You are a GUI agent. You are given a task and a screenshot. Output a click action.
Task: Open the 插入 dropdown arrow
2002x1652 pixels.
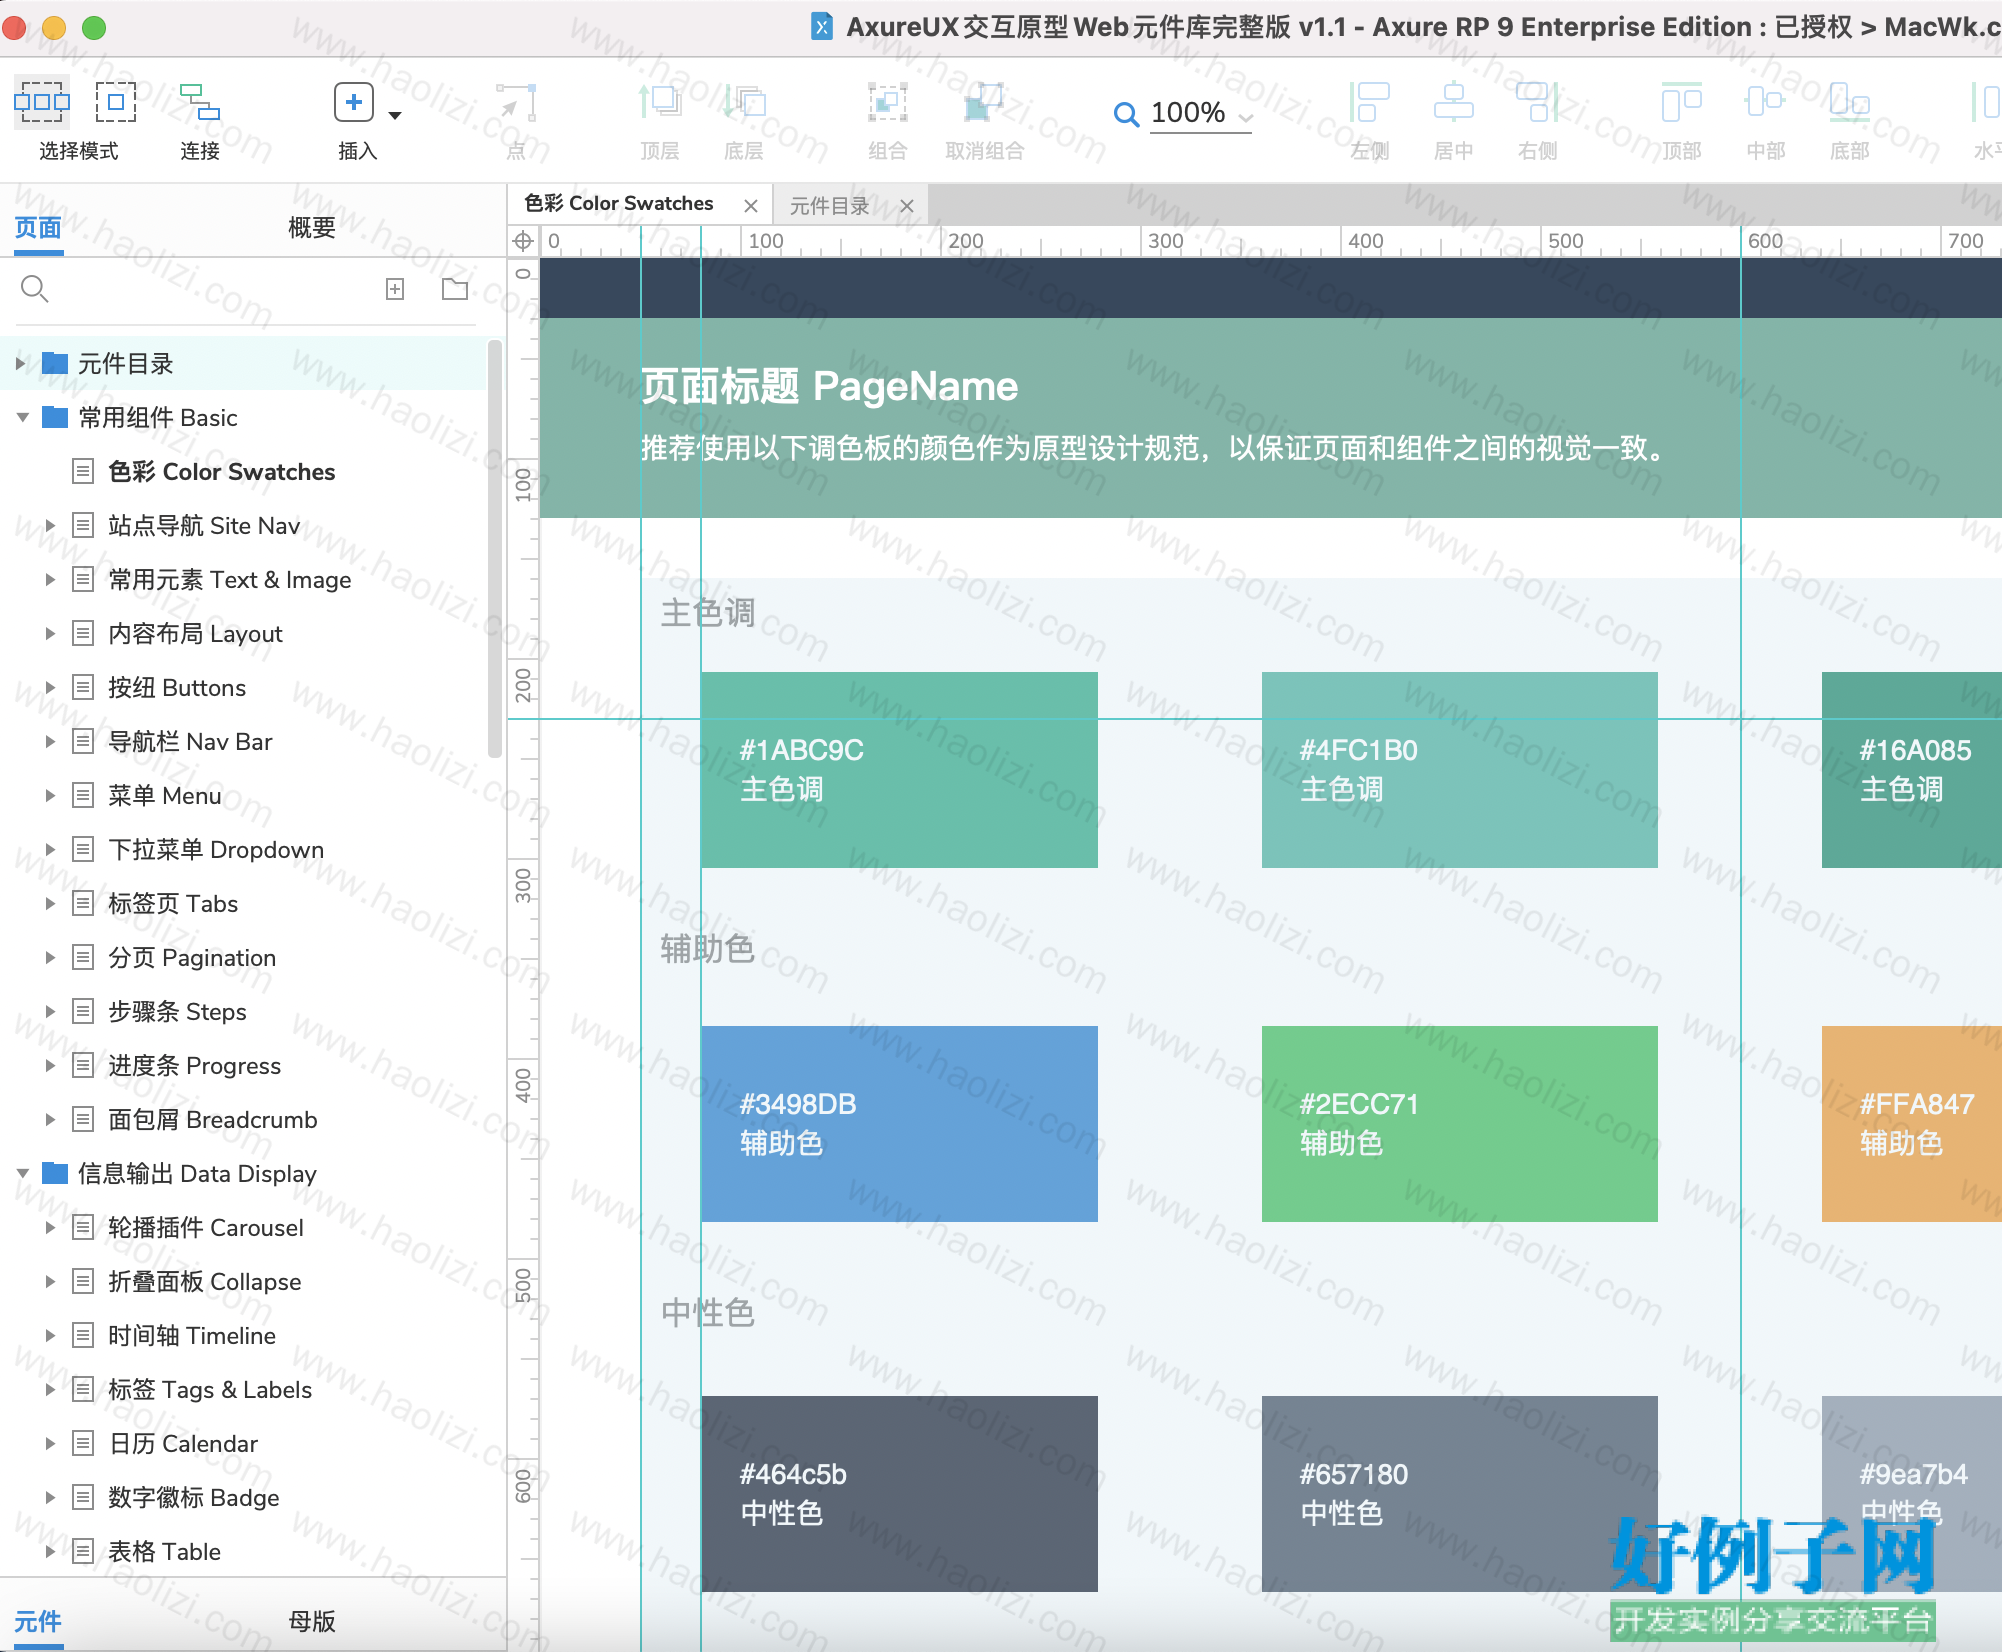click(395, 115)
